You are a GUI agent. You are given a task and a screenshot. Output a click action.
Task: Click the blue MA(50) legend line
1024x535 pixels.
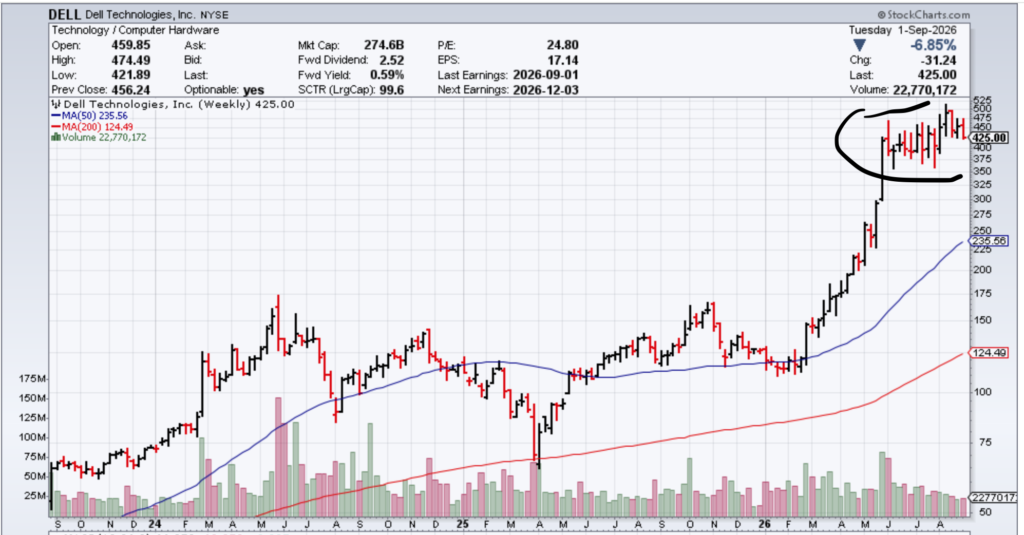[x=56, y=116]
